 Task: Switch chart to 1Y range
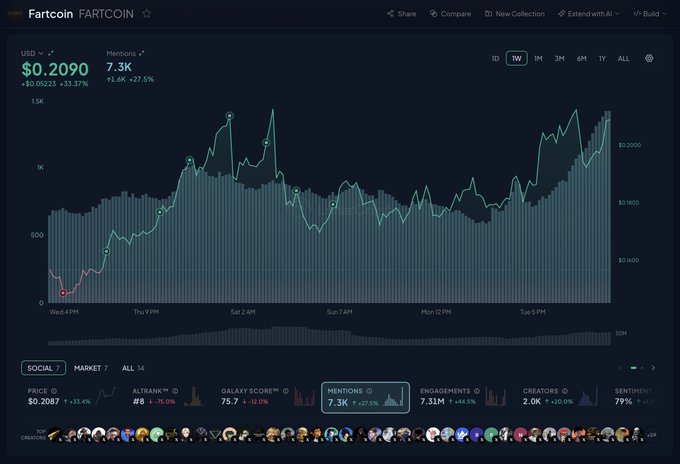602,59
